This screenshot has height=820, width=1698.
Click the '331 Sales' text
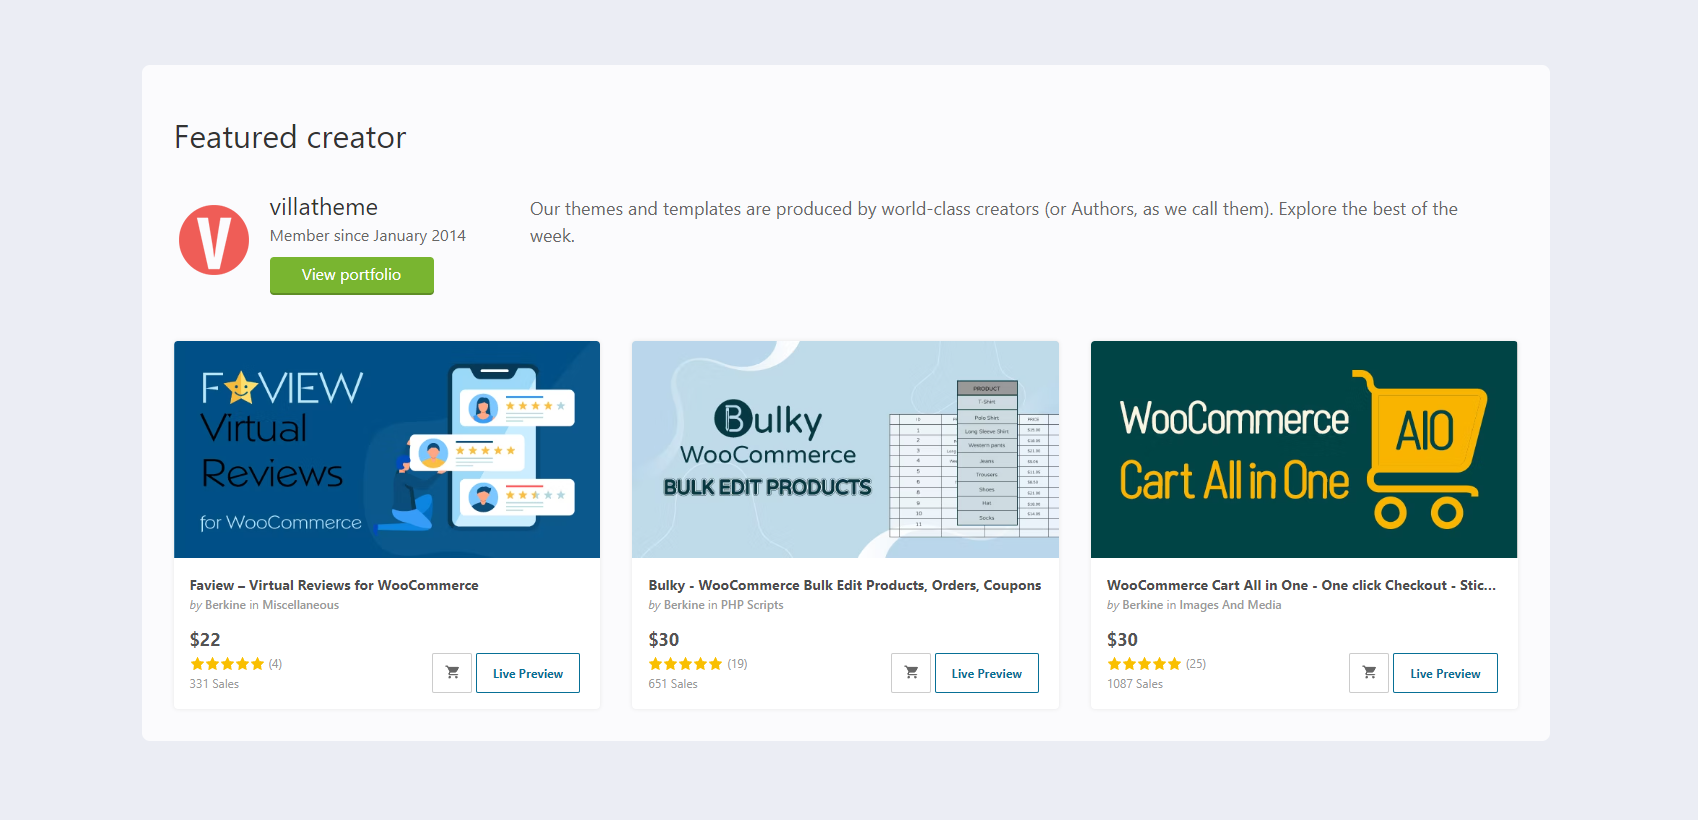click(x=214, y=684)
